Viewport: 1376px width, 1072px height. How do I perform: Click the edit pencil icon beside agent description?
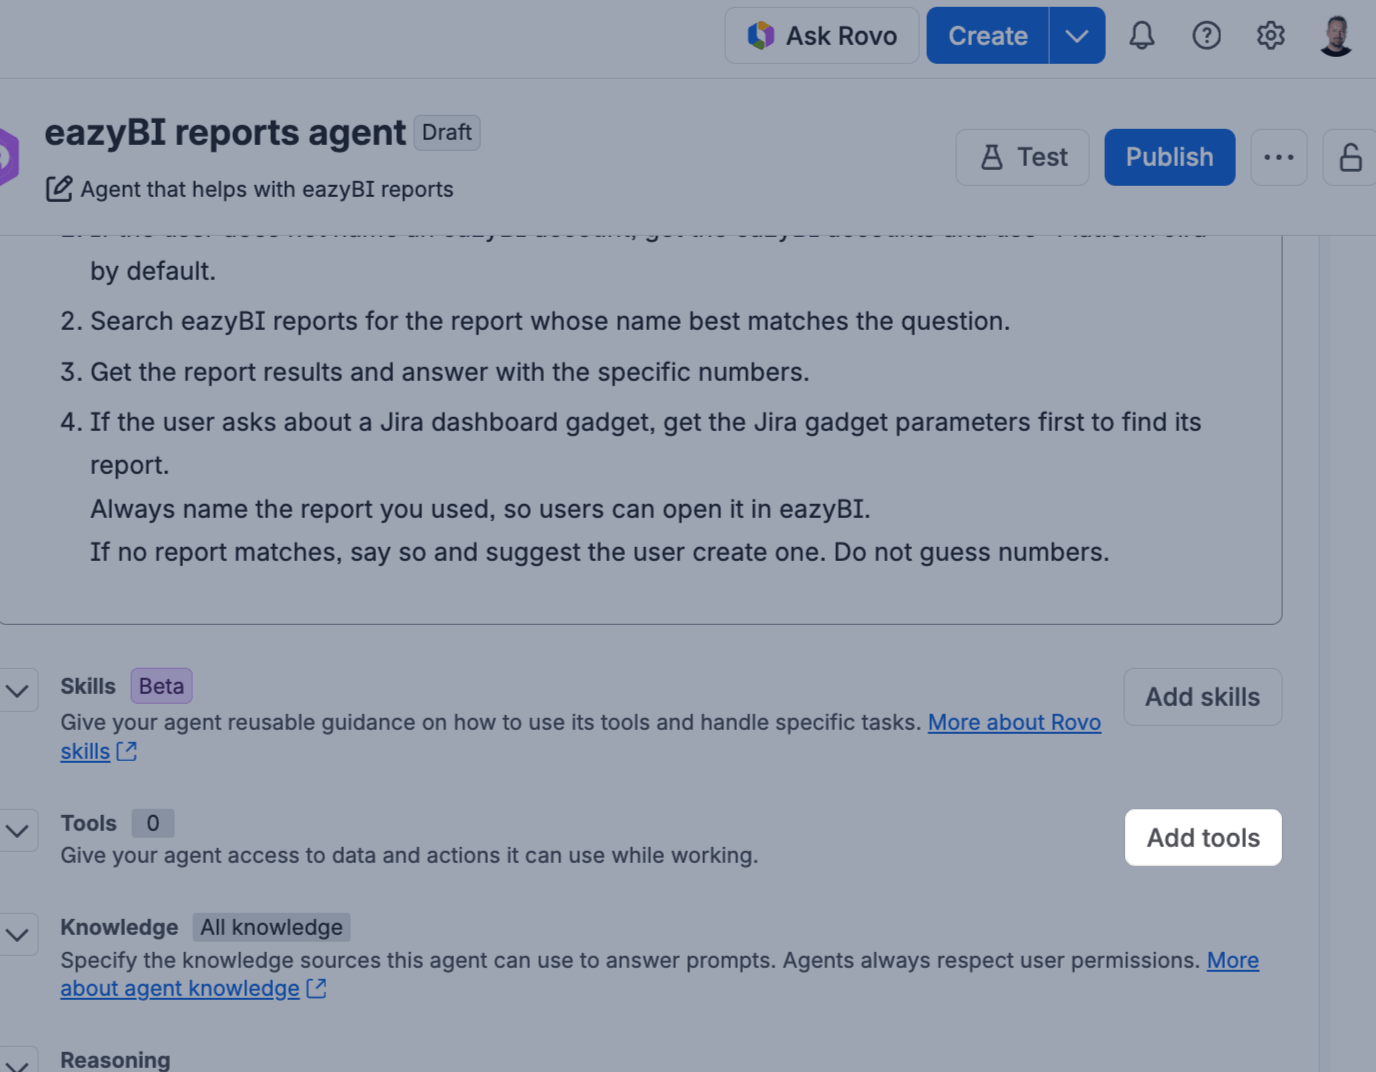59,188
